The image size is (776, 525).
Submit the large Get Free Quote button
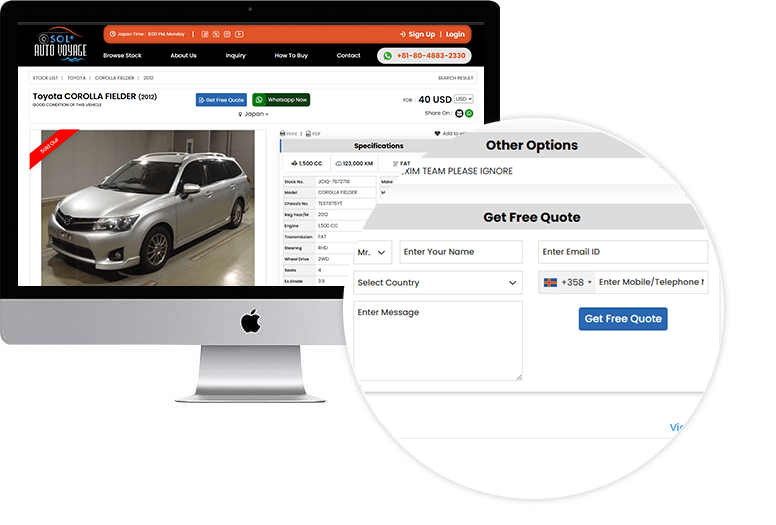[623, 319]
